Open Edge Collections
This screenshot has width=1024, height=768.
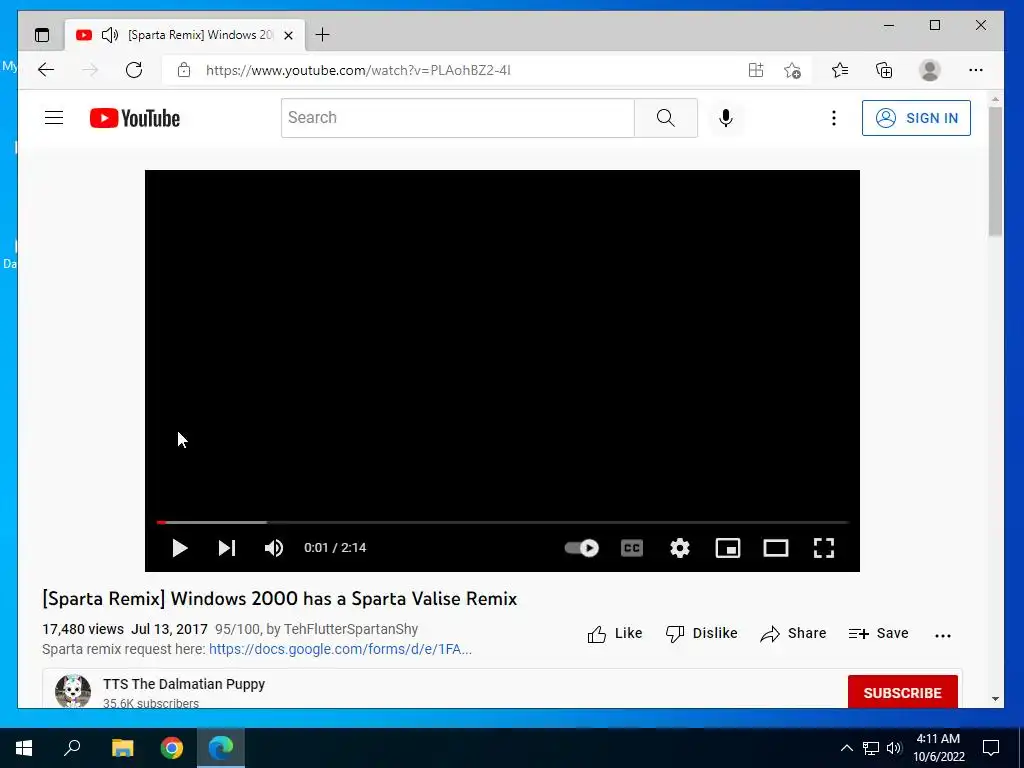[884, 70]
